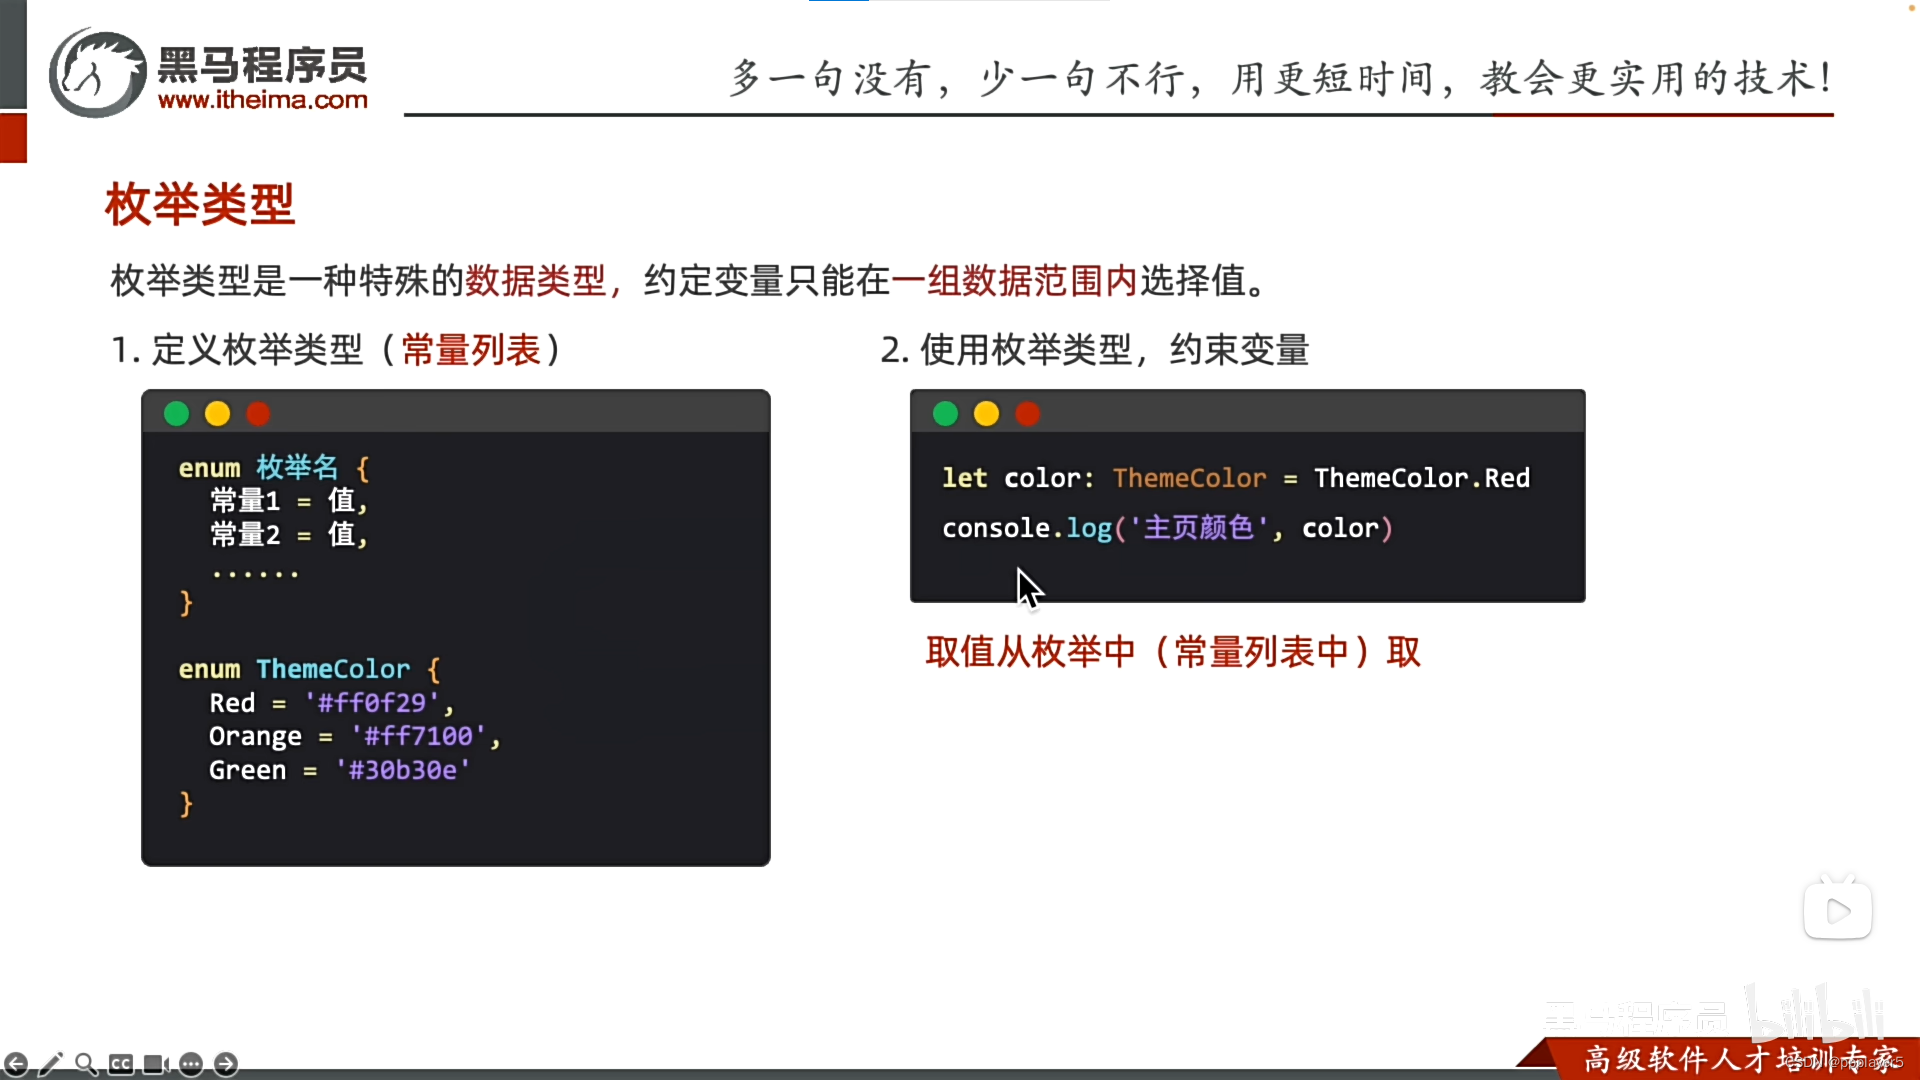Click console.log line in code block
The image size is (1920, 1080).
coord(1166,528)
